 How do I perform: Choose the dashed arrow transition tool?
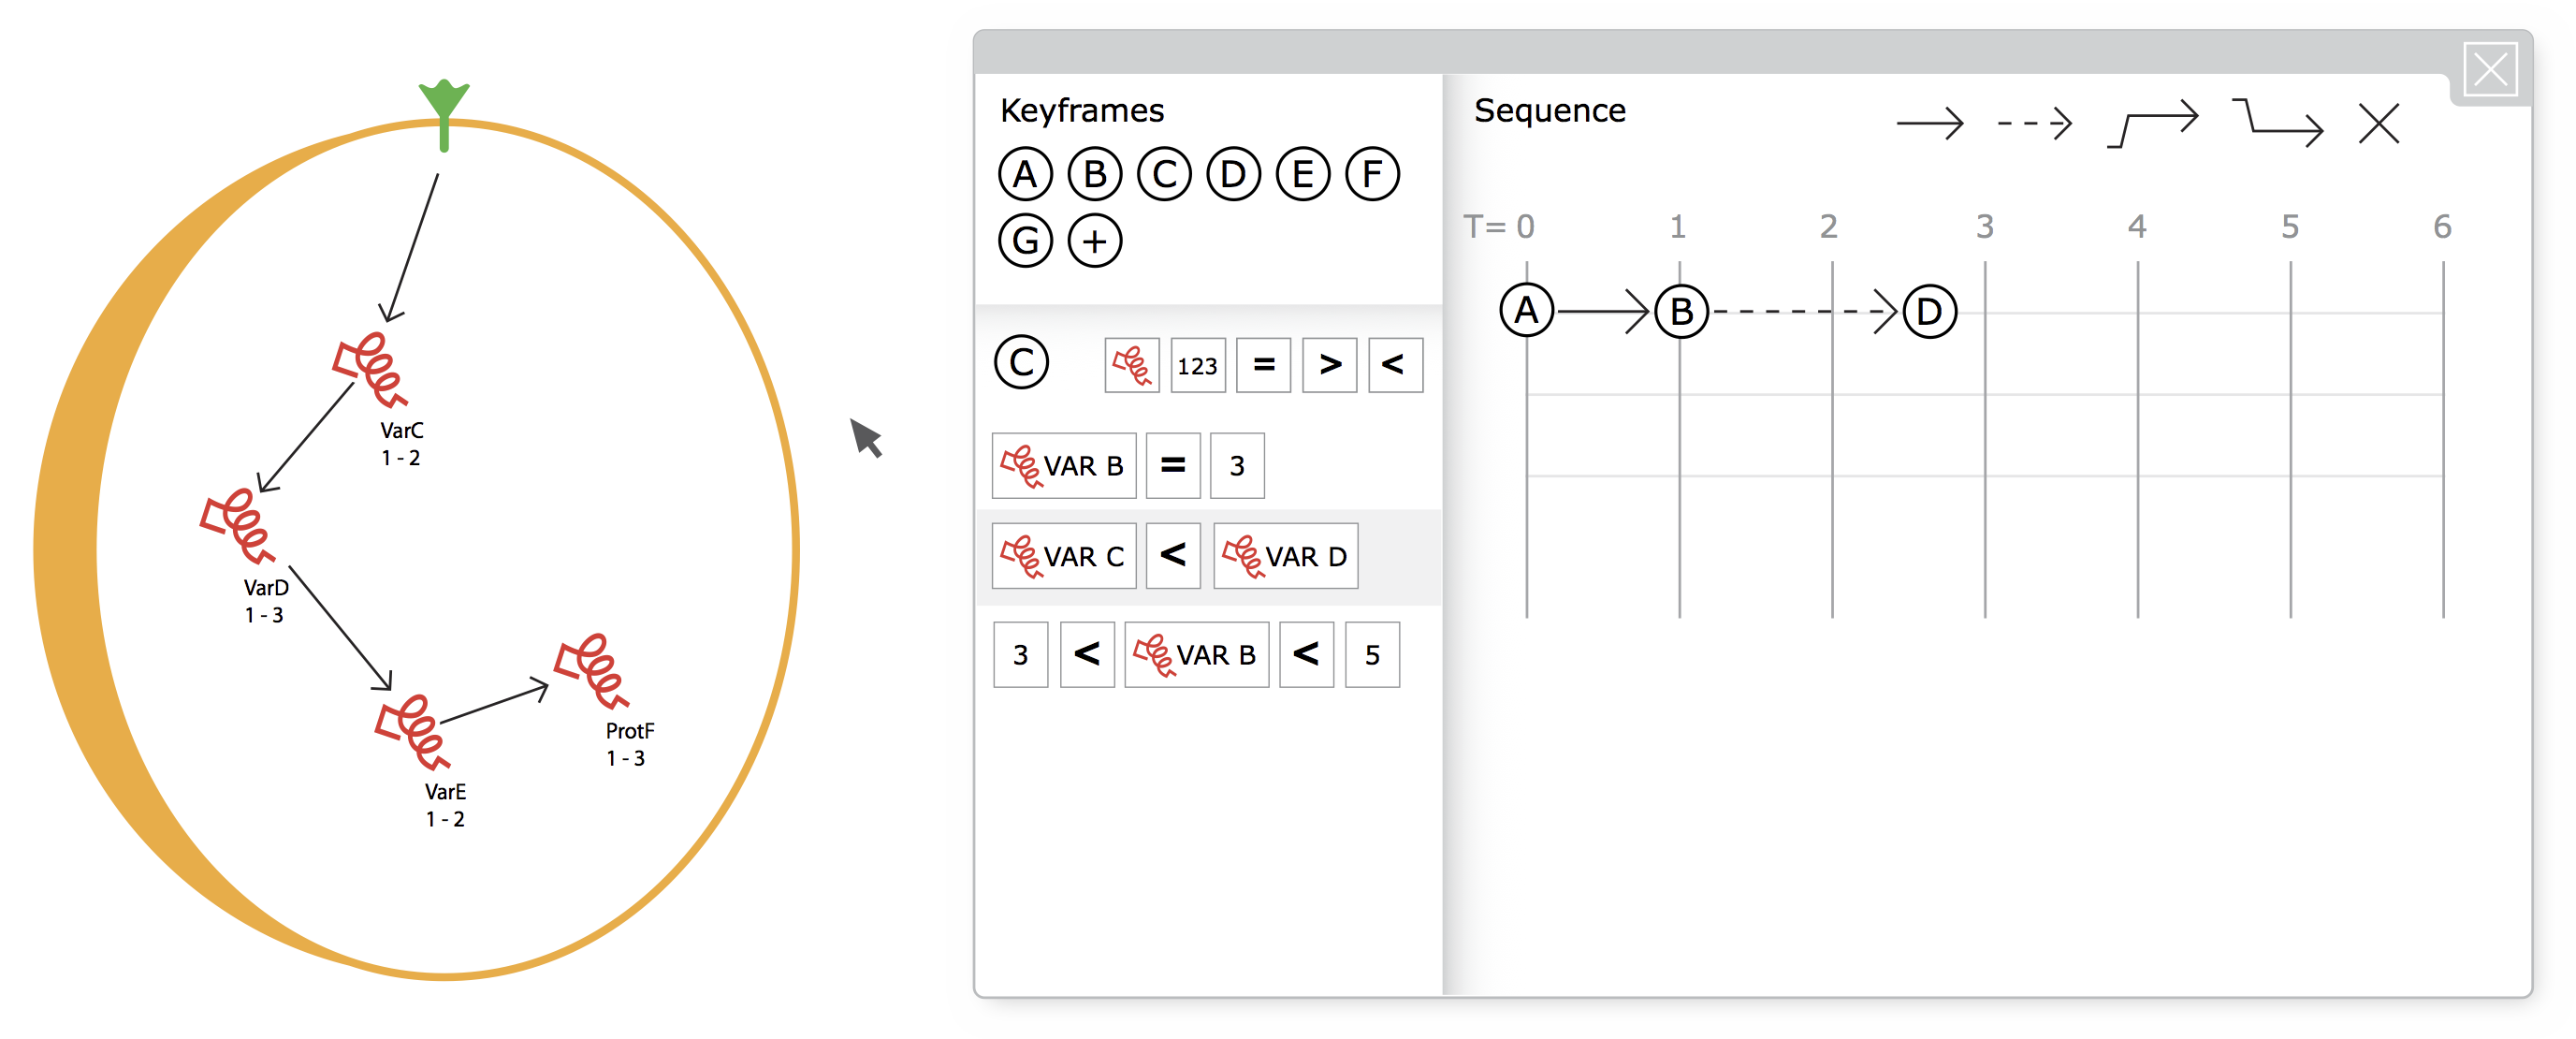[2035, 124]
